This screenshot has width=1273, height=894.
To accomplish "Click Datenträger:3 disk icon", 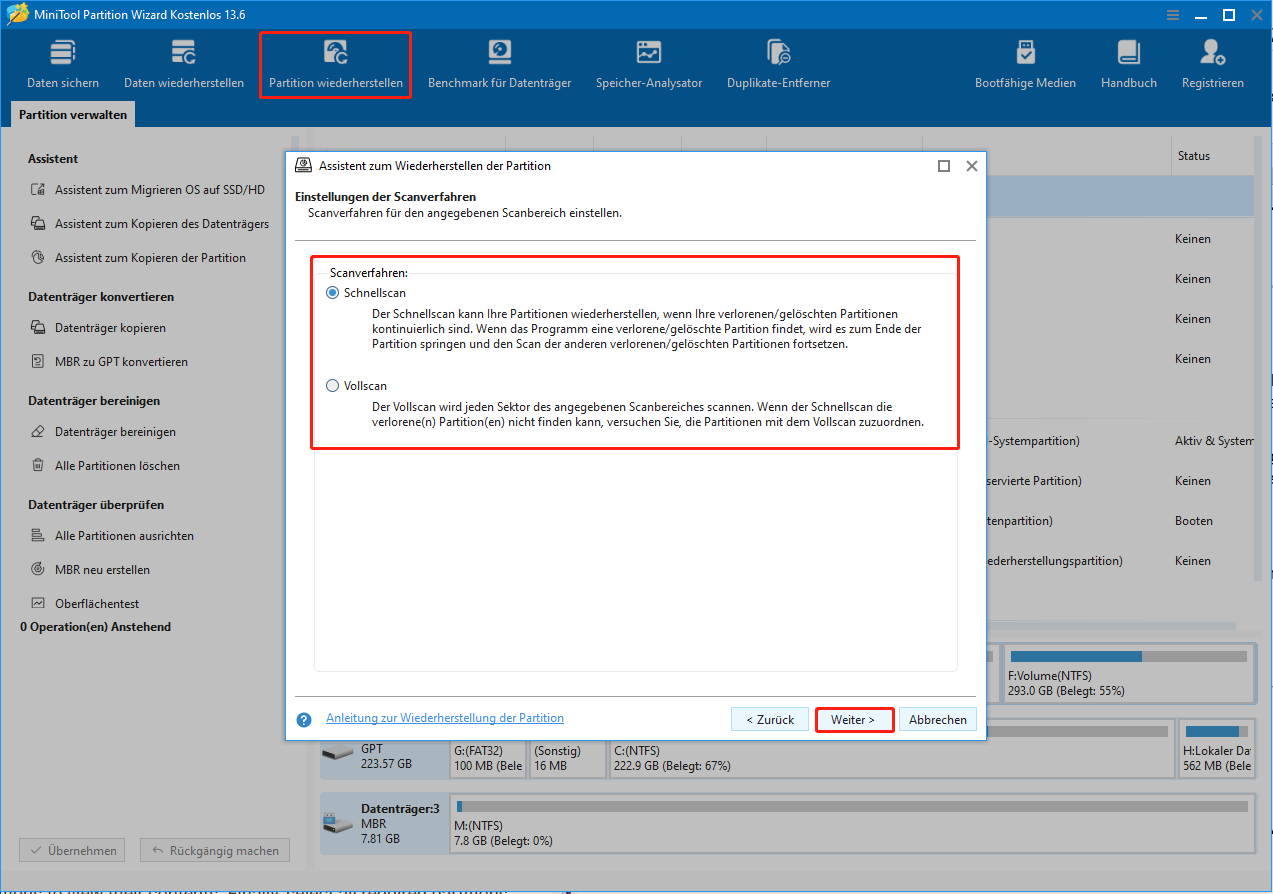I will (338, 823).
